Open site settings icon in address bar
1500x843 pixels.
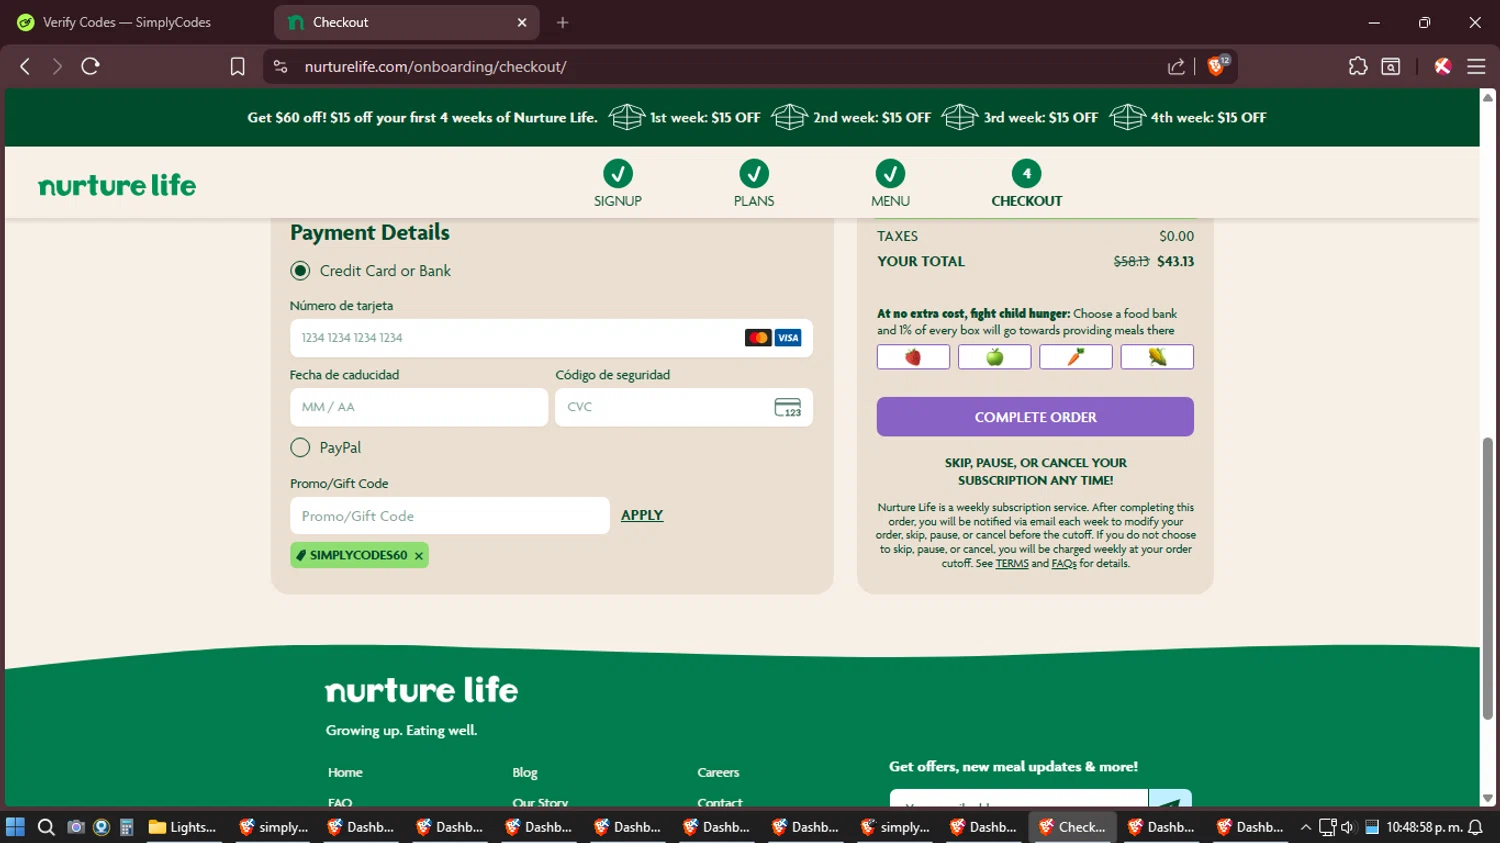(281, 66)
